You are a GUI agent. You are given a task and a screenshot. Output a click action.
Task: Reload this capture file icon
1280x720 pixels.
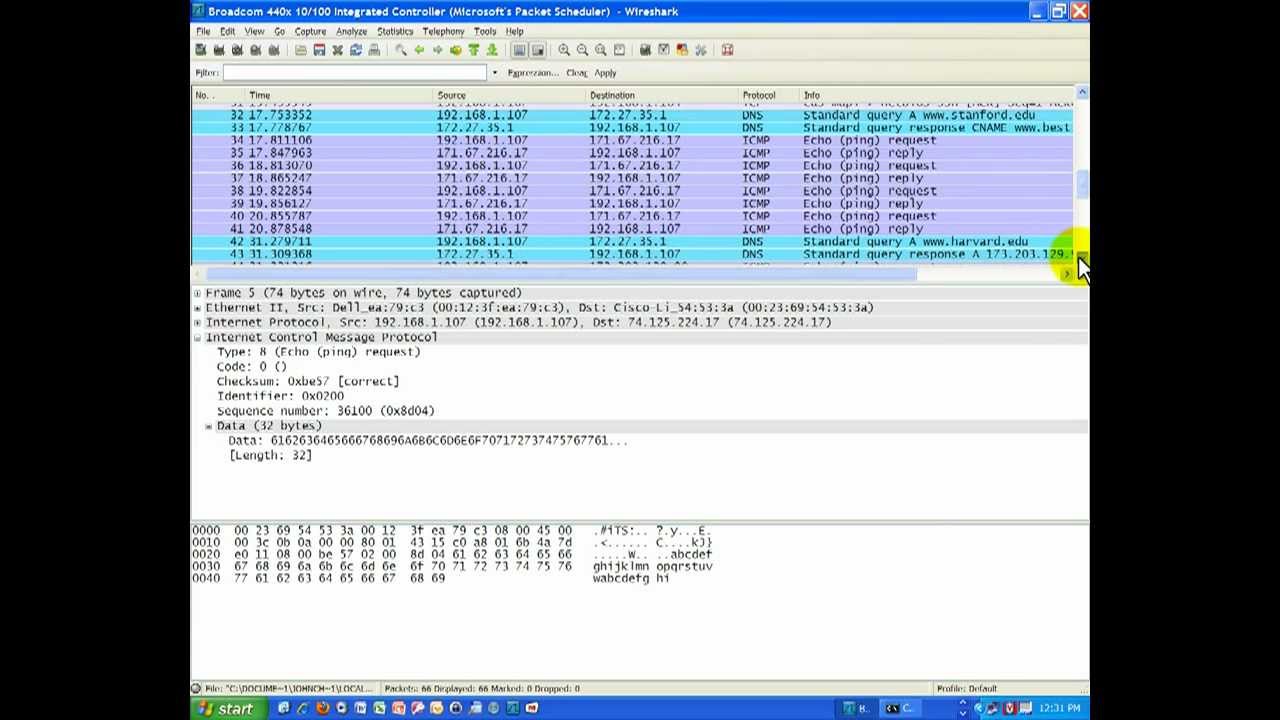click(355, 50)
